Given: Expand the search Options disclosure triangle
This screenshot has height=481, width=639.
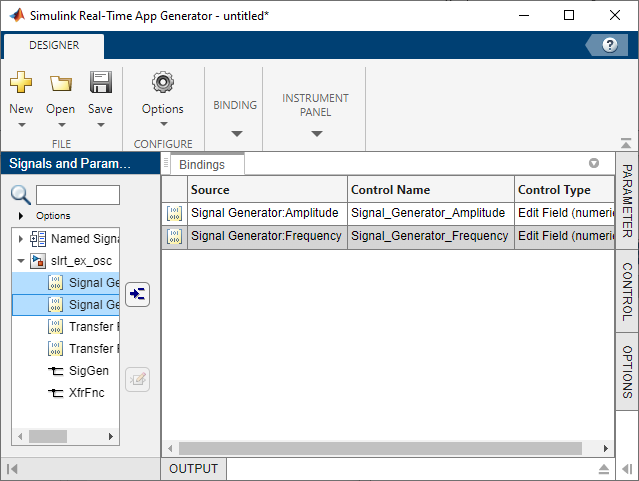Looking at the screenshot, I should point(21,215).
